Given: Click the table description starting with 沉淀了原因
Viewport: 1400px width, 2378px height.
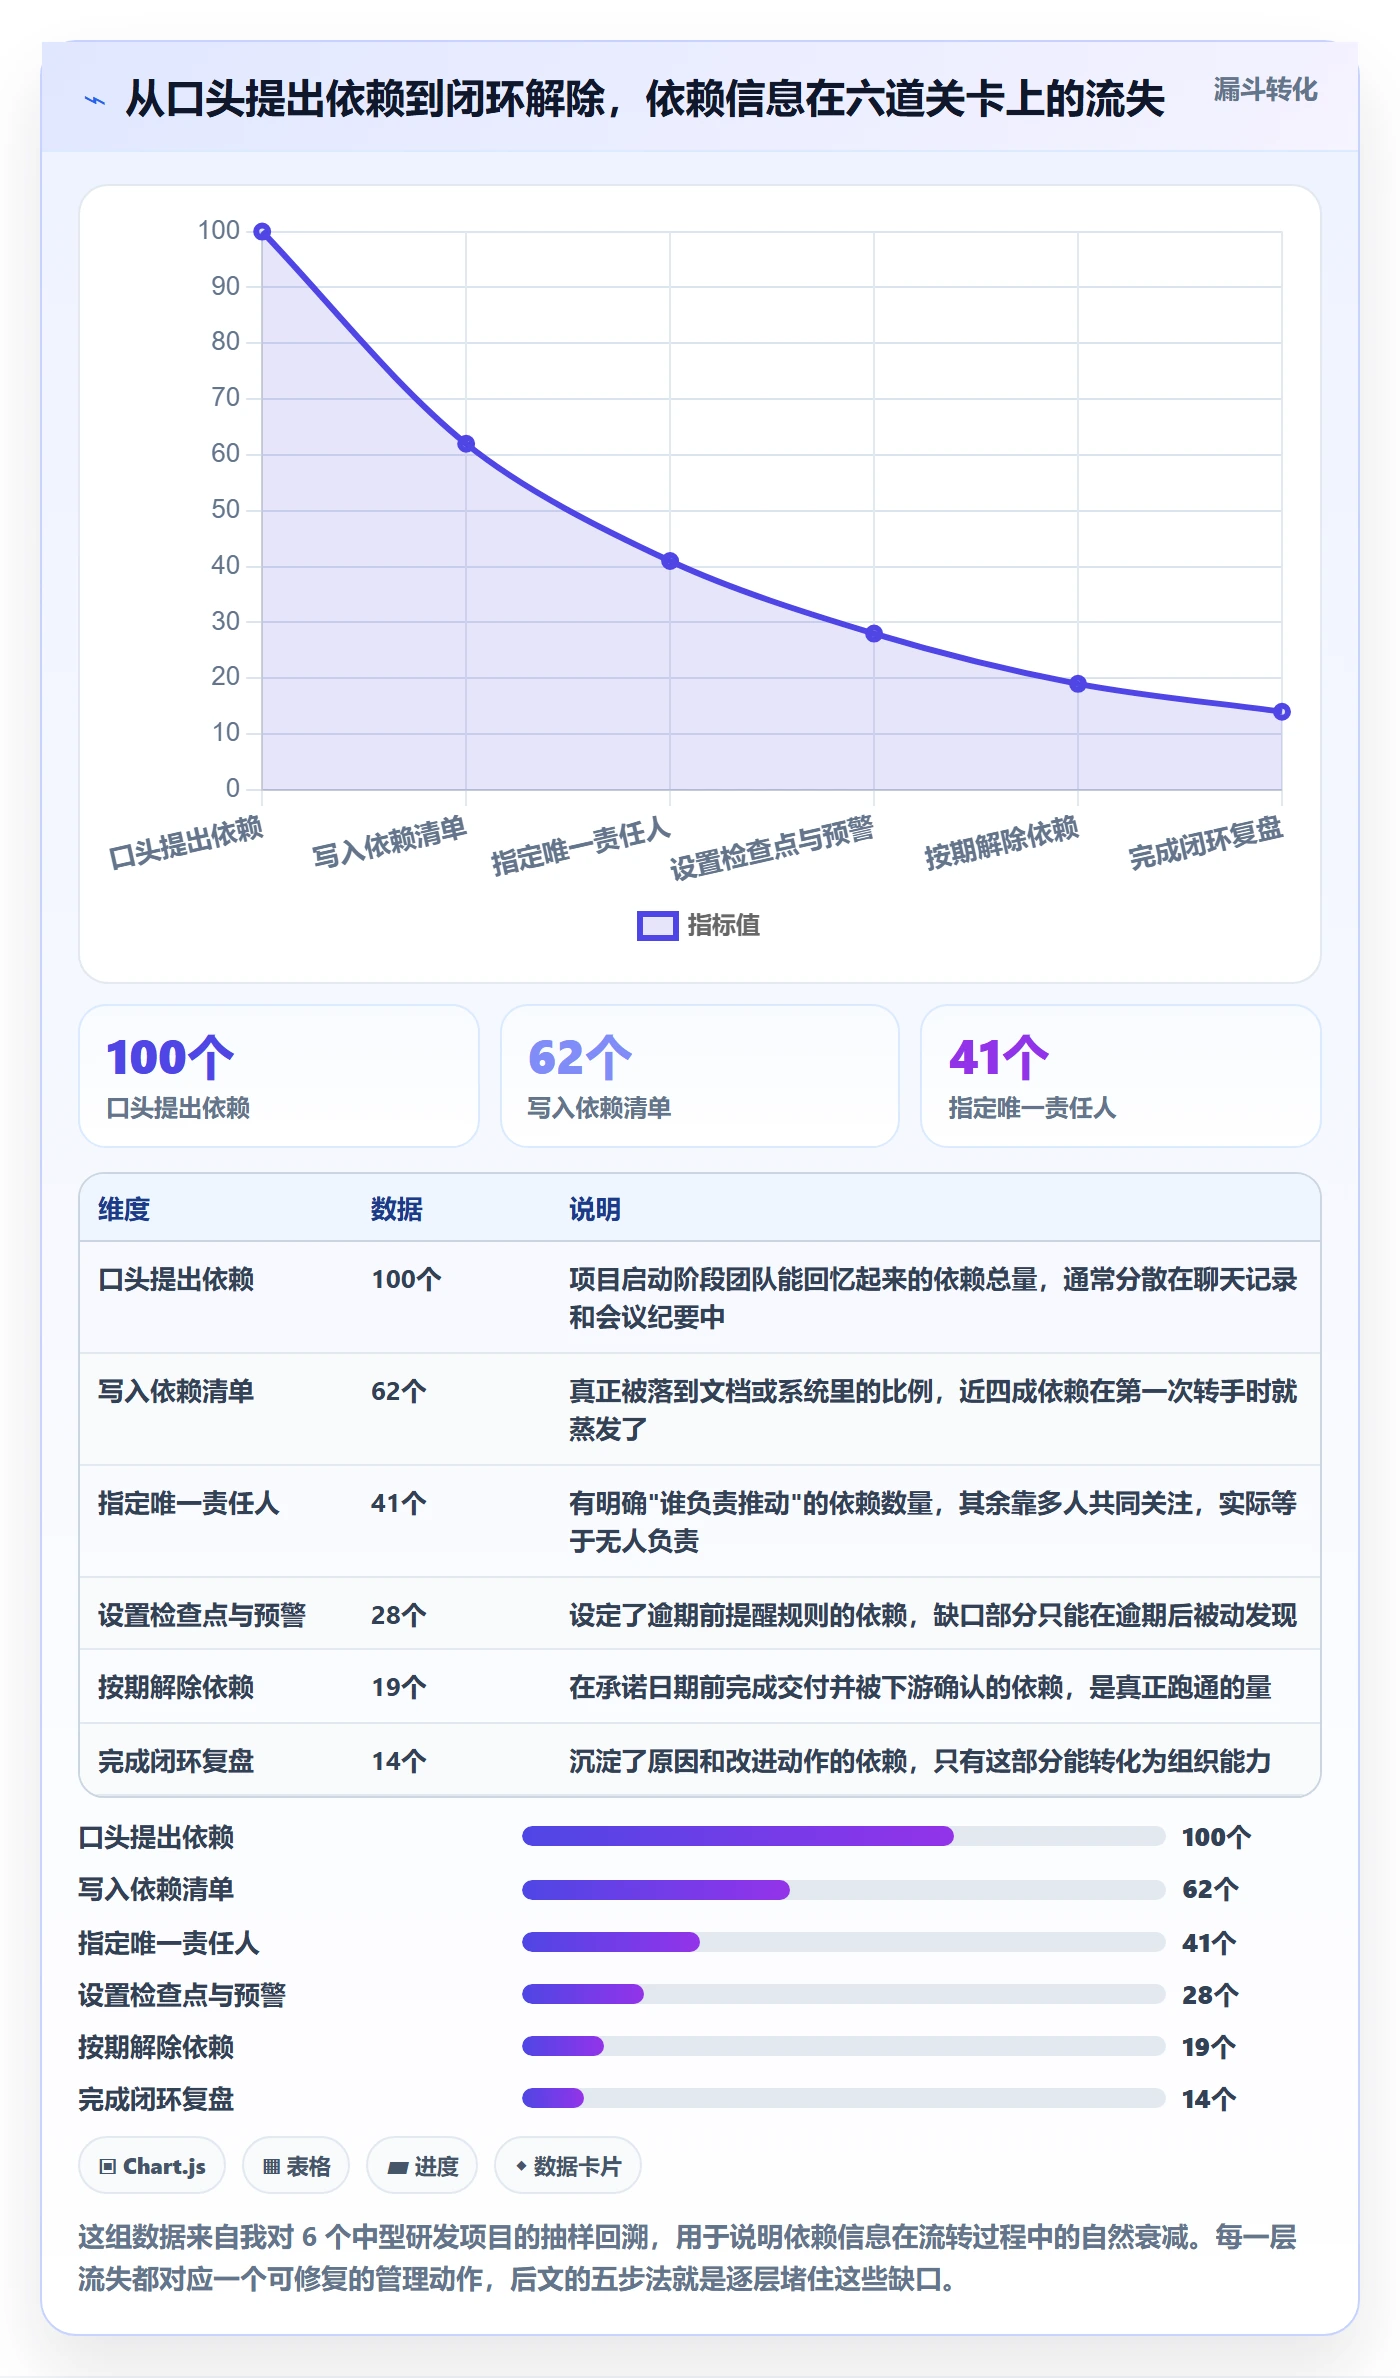Looking at the screenshot, I should coord(920,1762).
